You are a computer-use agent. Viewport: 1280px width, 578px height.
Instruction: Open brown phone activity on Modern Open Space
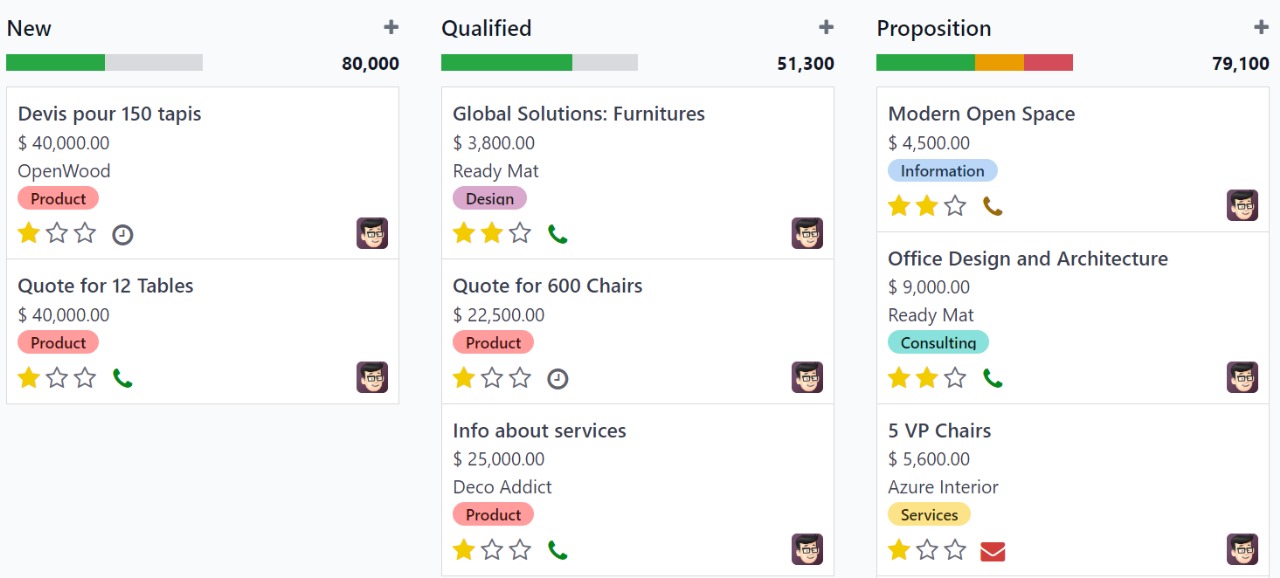992,207
